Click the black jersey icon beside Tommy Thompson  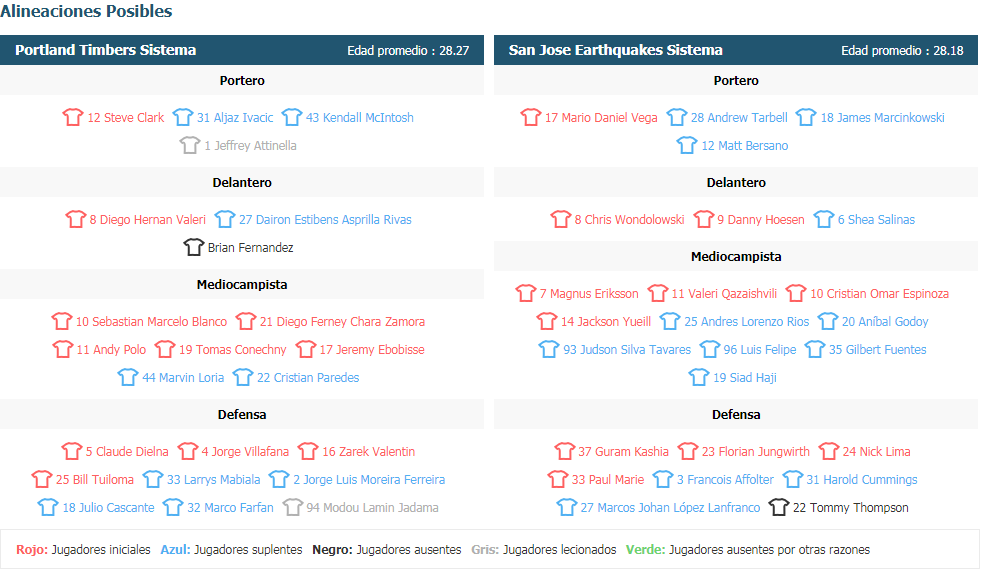point(778,507)
